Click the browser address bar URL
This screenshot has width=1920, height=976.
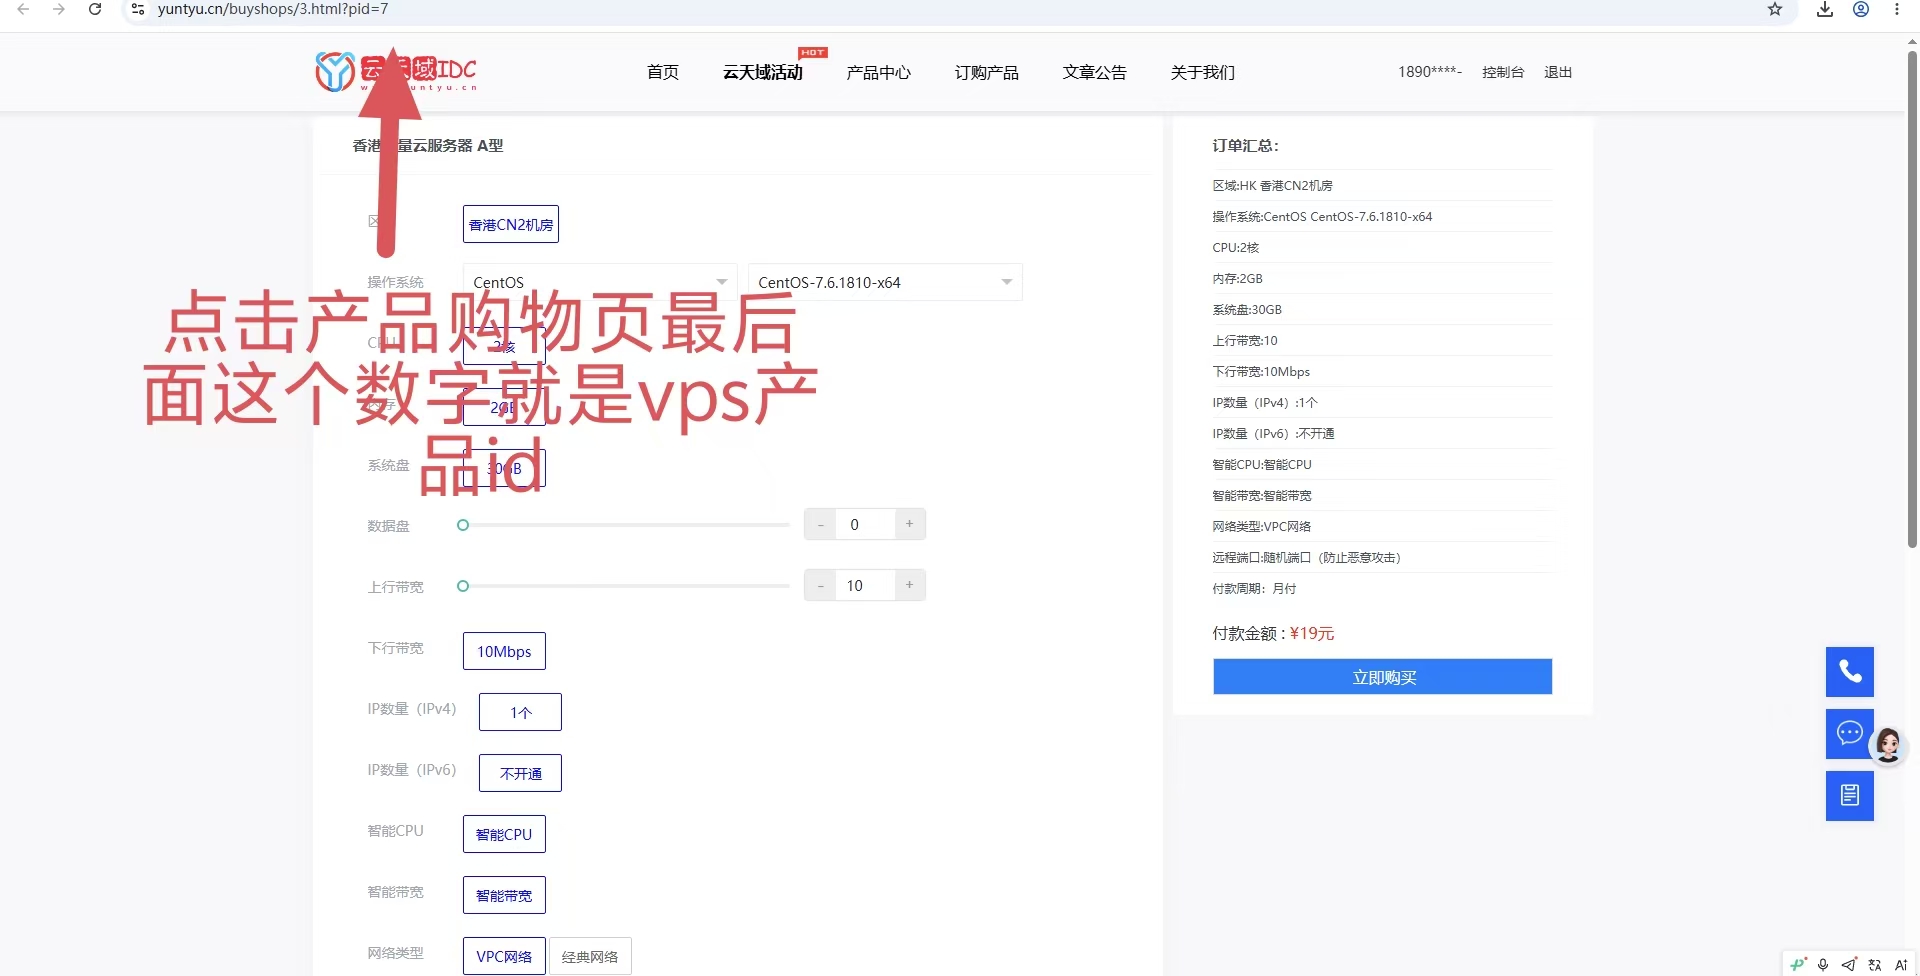point(273,9)
